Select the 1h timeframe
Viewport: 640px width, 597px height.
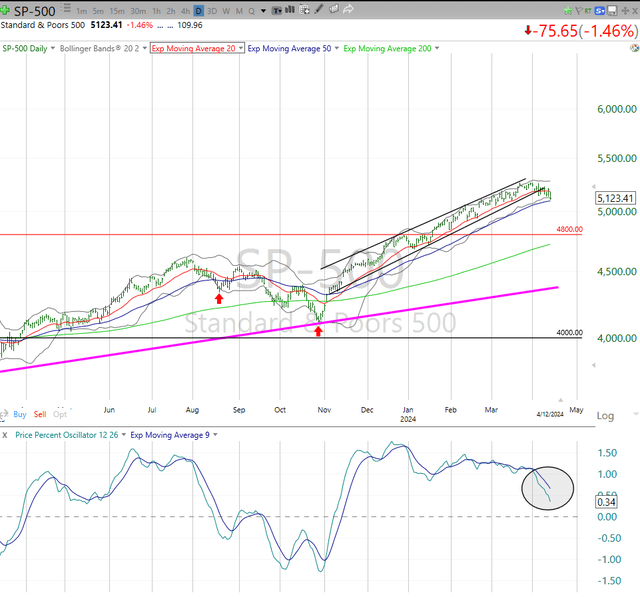coord(156,11)
